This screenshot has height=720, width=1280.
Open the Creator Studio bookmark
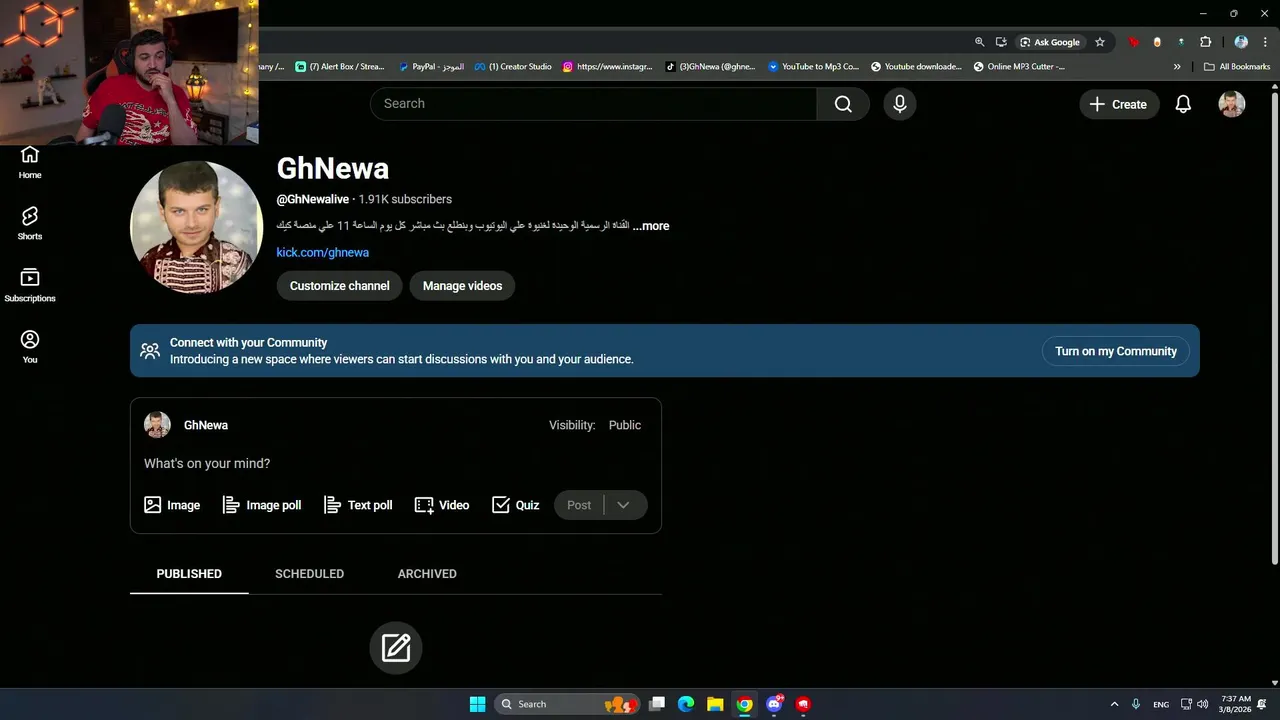pos(513,67)
